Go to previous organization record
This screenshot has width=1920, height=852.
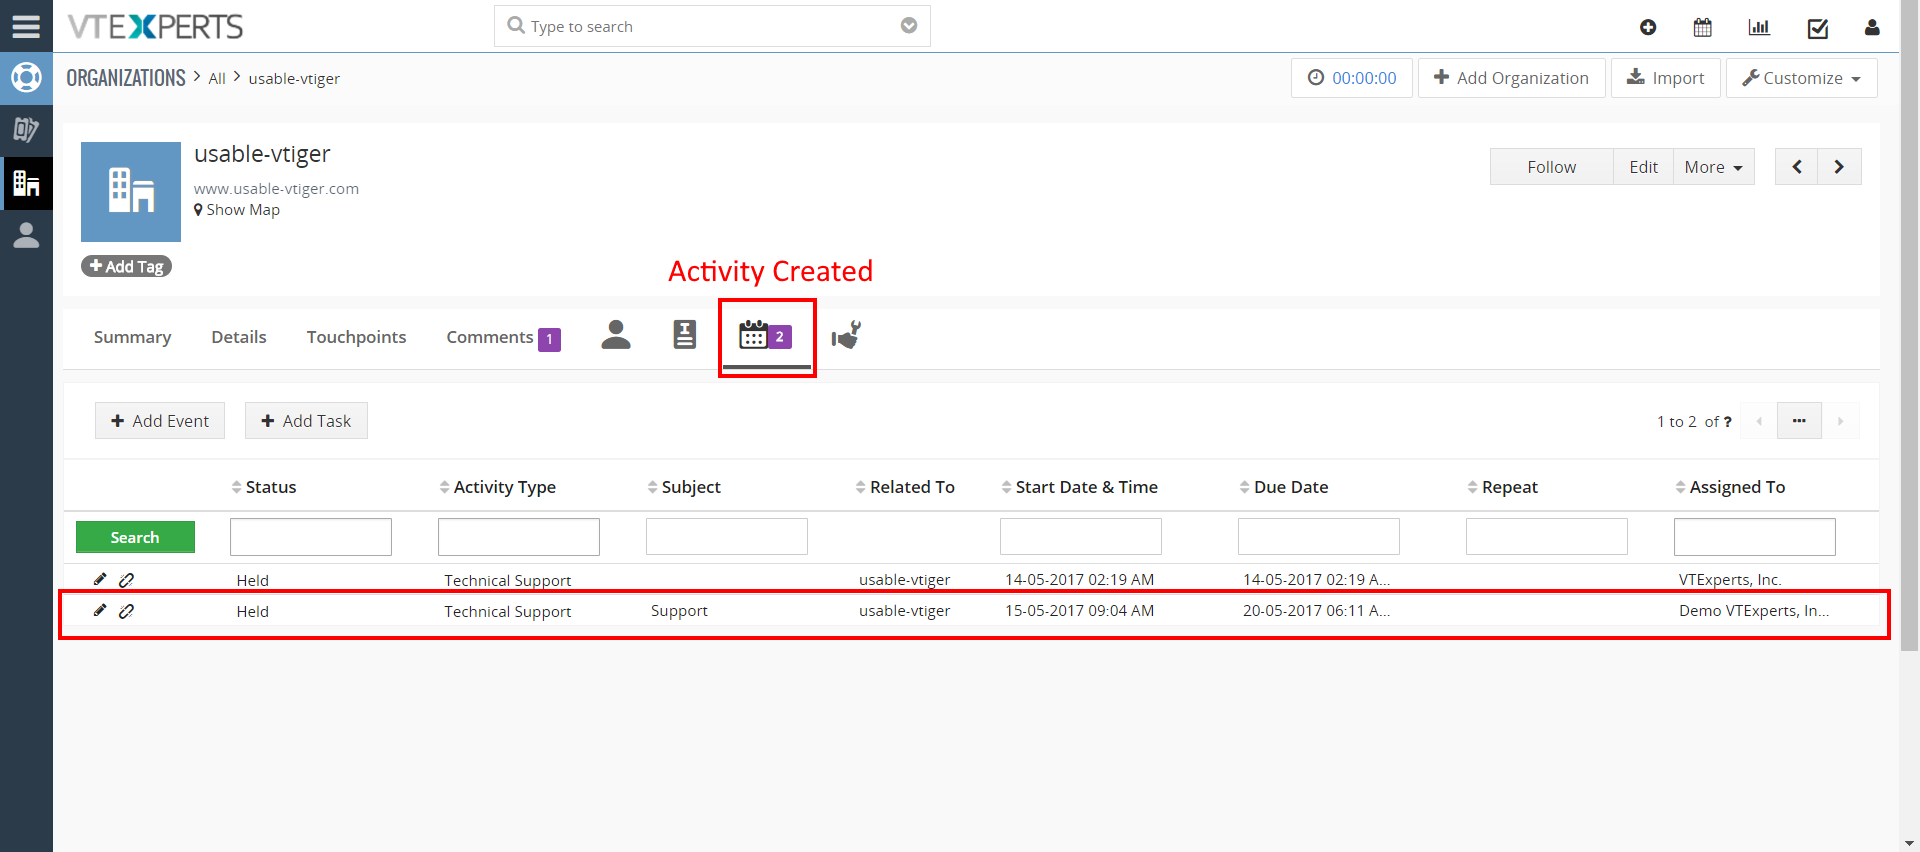(1797, 167)
